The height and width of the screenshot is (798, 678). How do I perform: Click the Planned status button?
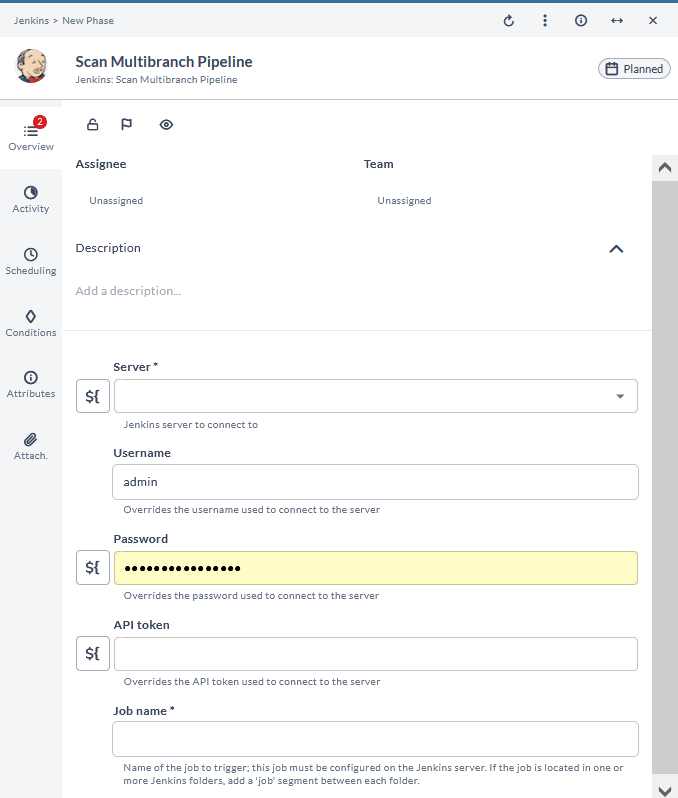634,69
